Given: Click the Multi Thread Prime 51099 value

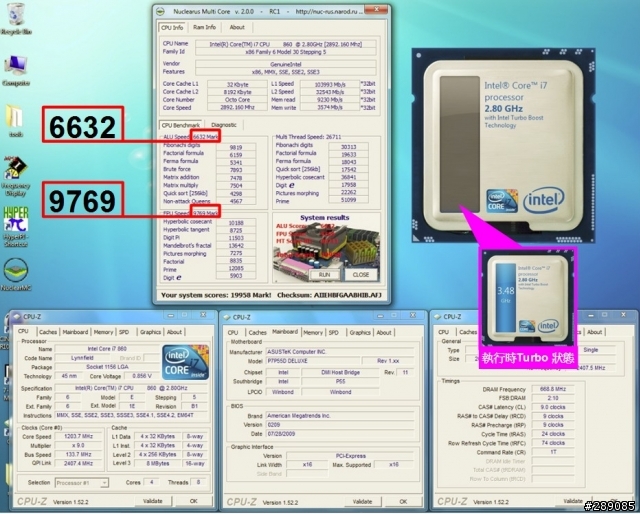Looking at the screenshot, I should (x=348, y=200).
